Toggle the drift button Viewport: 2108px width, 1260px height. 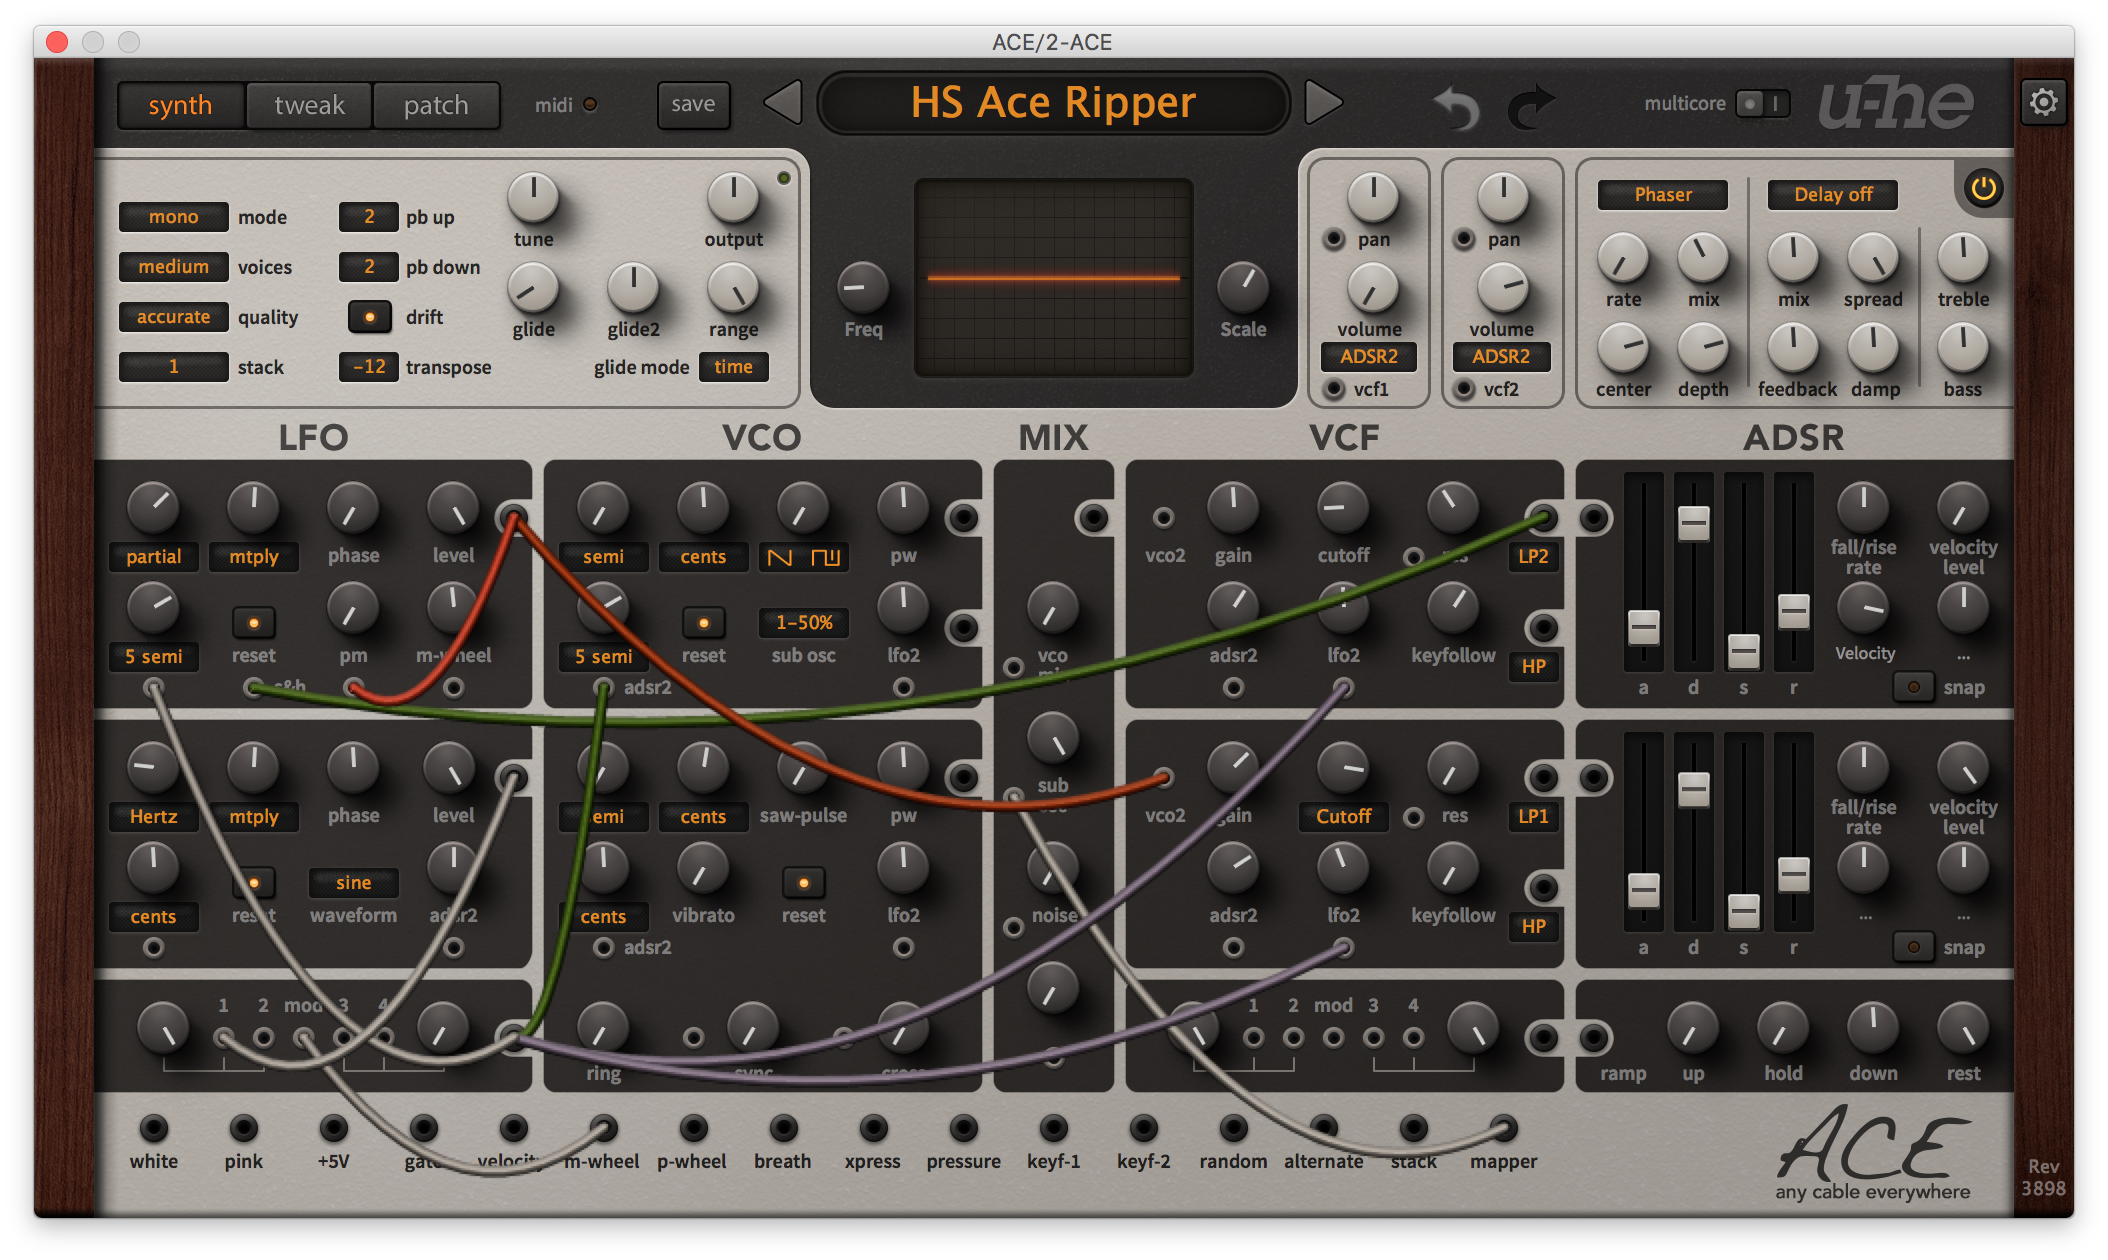pyautogui.click(x=369, y=317)
